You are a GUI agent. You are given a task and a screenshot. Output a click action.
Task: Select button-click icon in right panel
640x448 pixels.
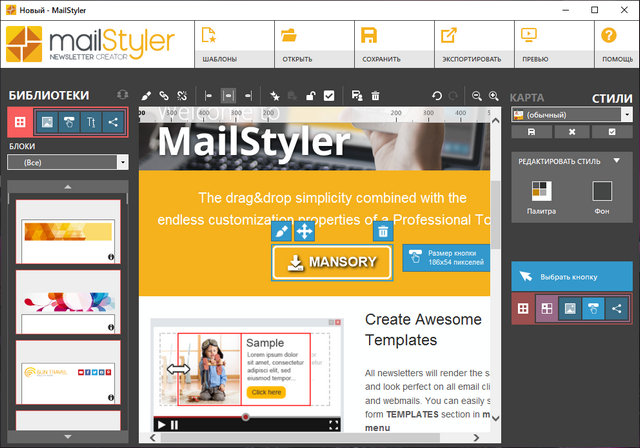(593, 308)
